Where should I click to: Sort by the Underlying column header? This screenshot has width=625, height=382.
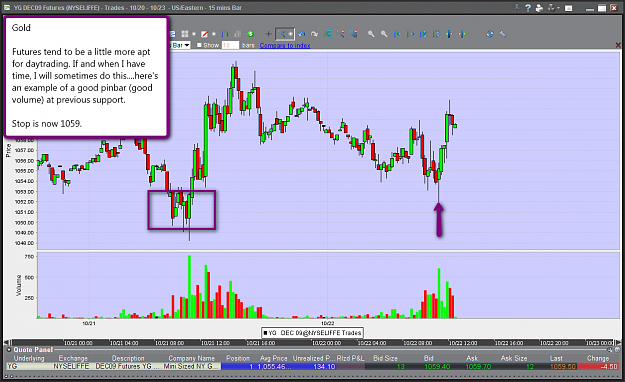29,358
